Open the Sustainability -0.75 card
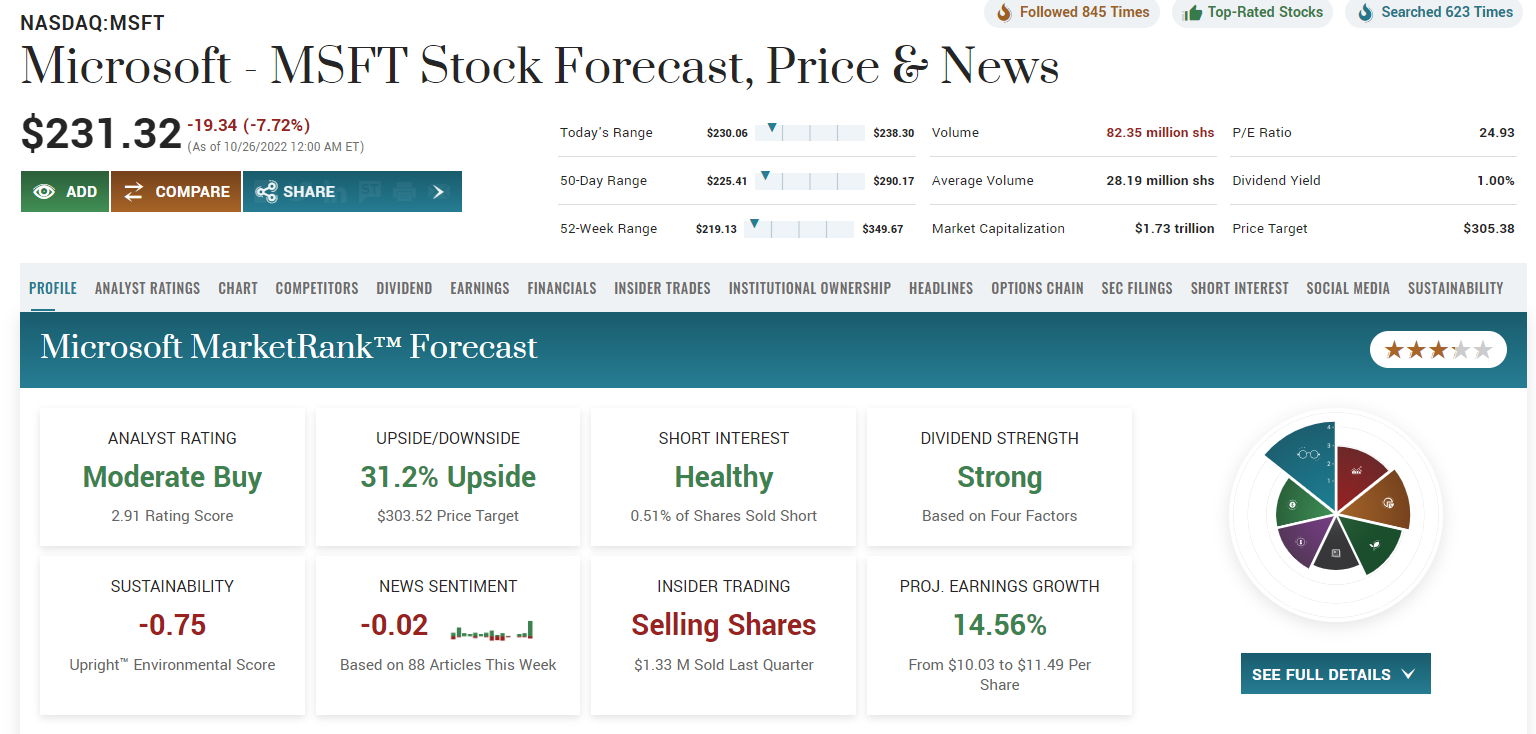The height and width of the screenshot is (734, 1536). click(172, 635)
